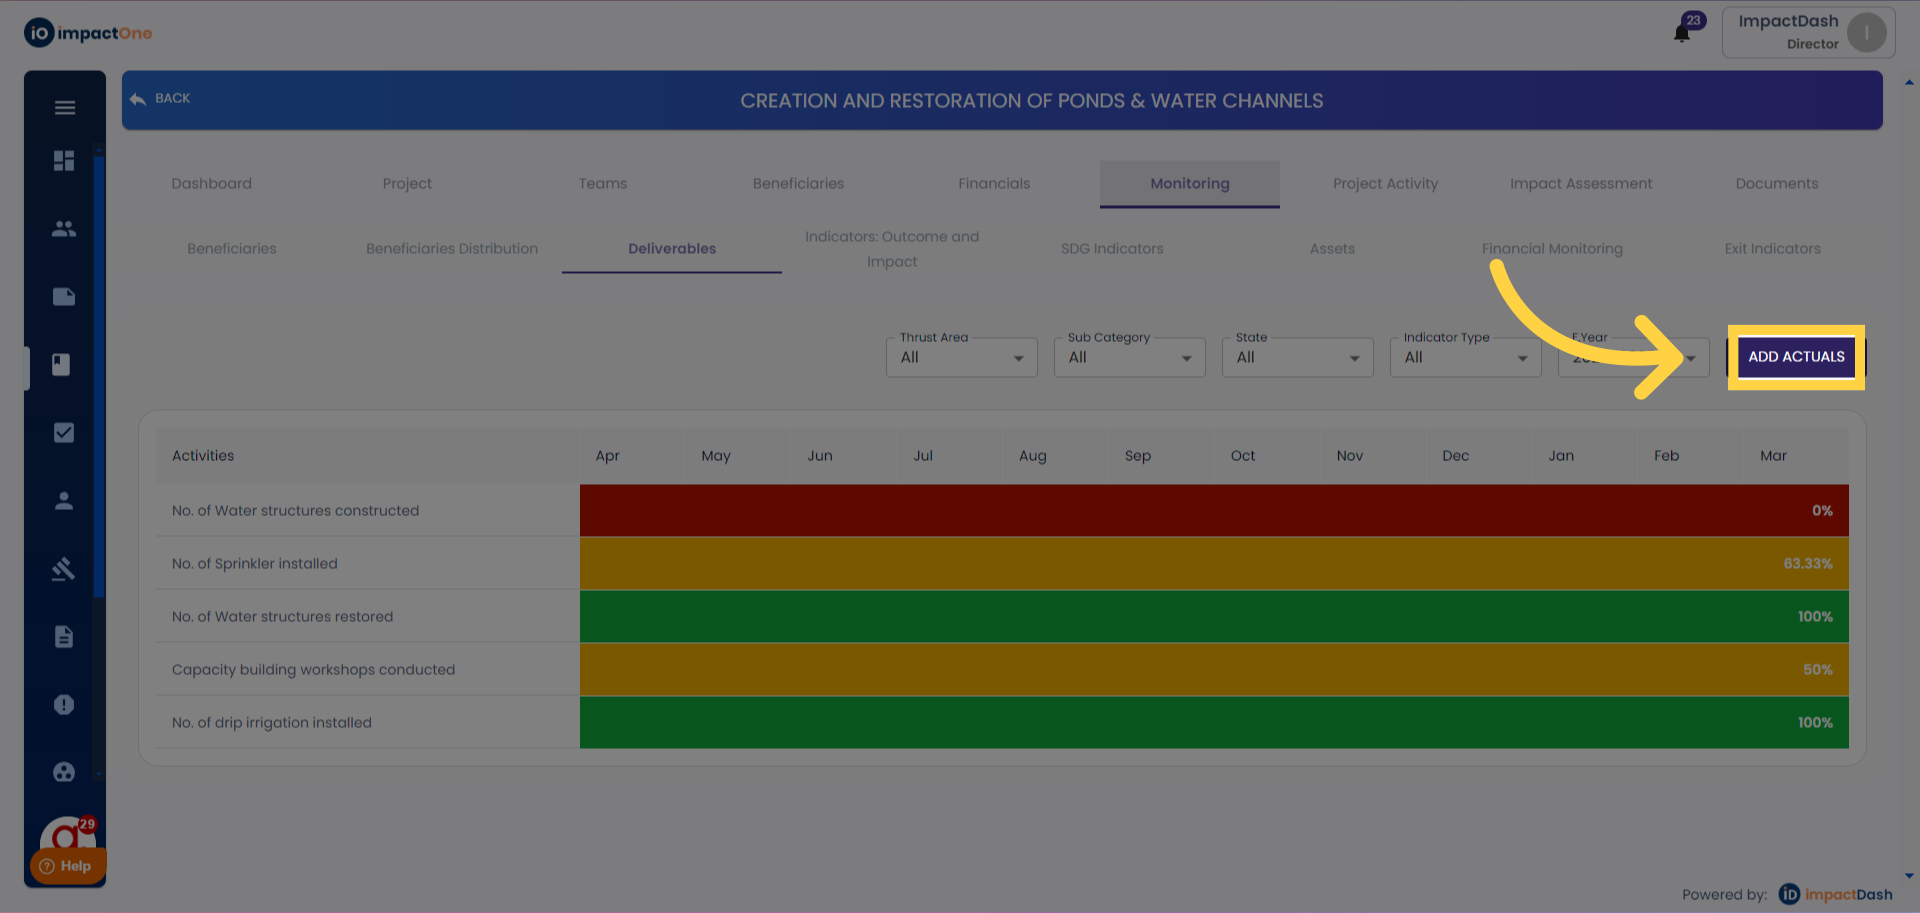Click the ADD ACTUALS button

[x=1796, y=357]
